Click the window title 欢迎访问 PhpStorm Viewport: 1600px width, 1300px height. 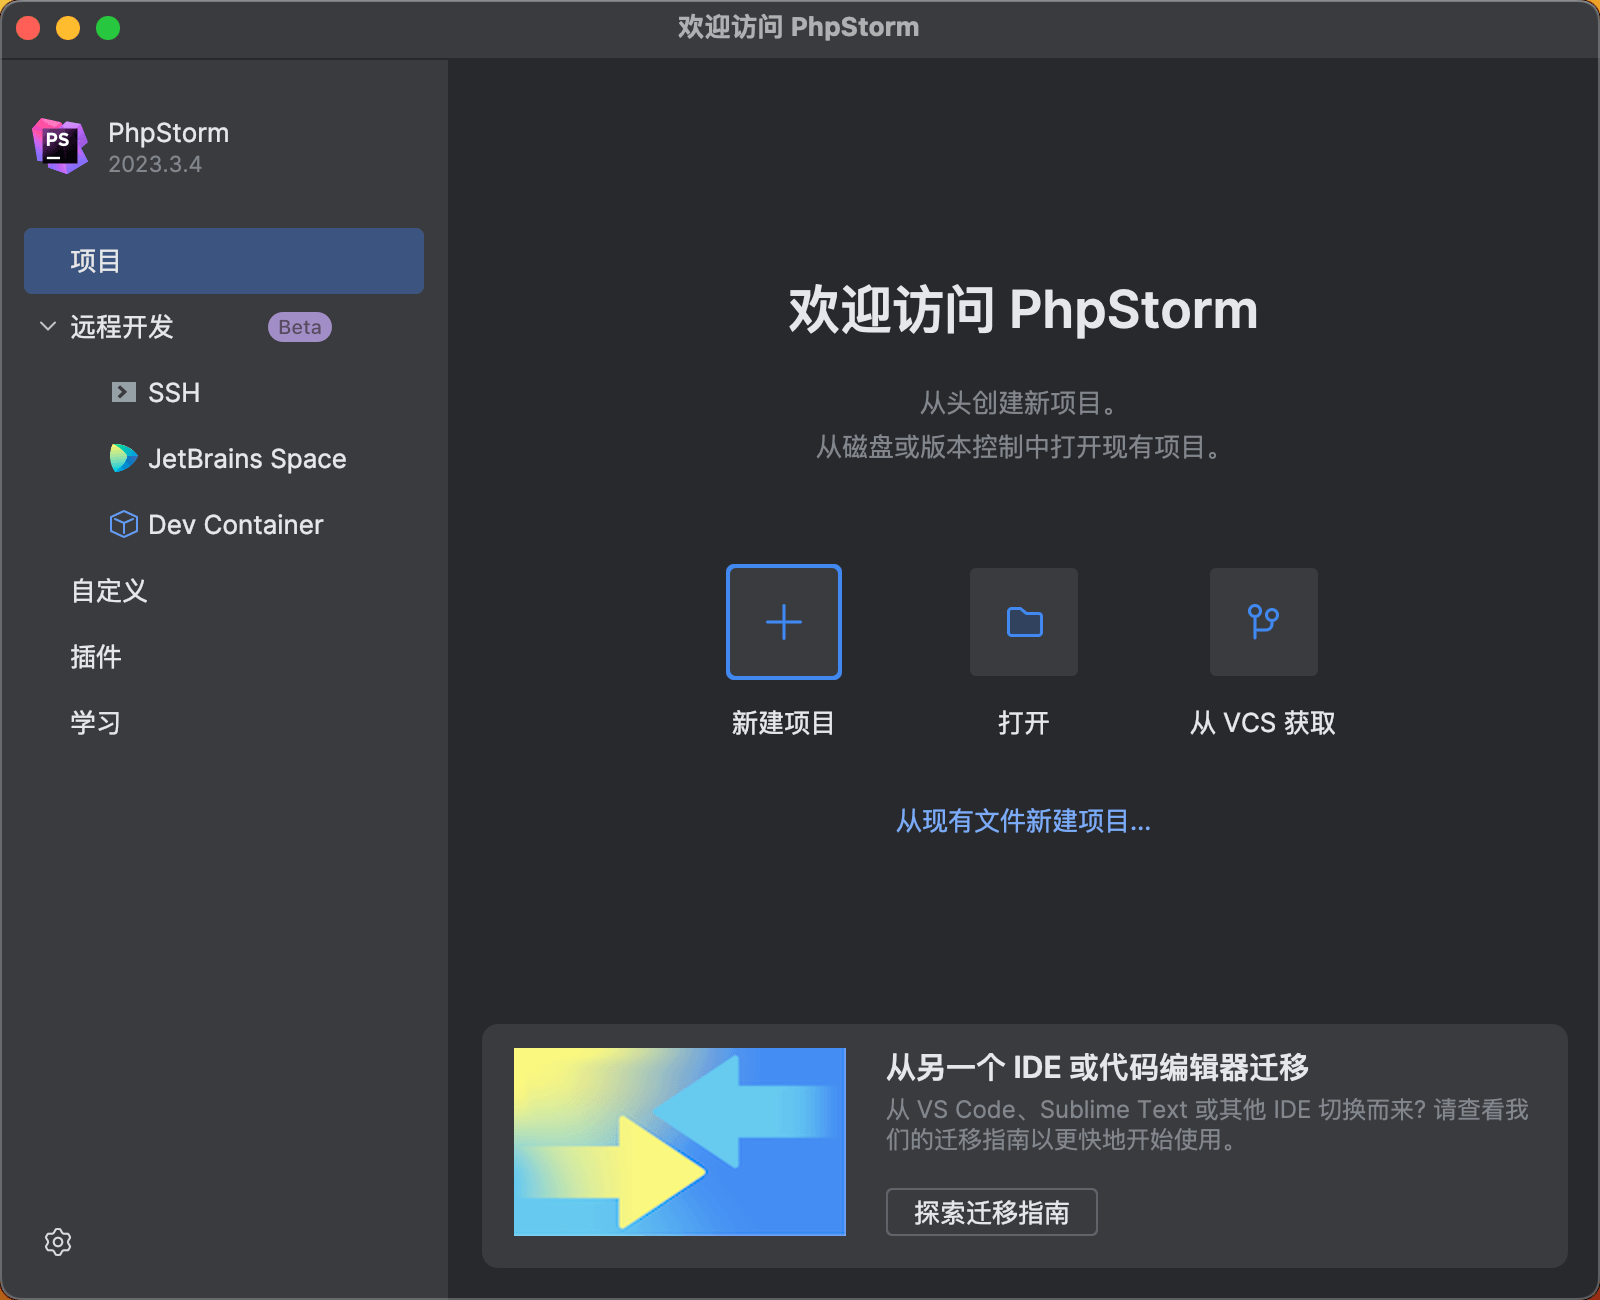(799, 27)
